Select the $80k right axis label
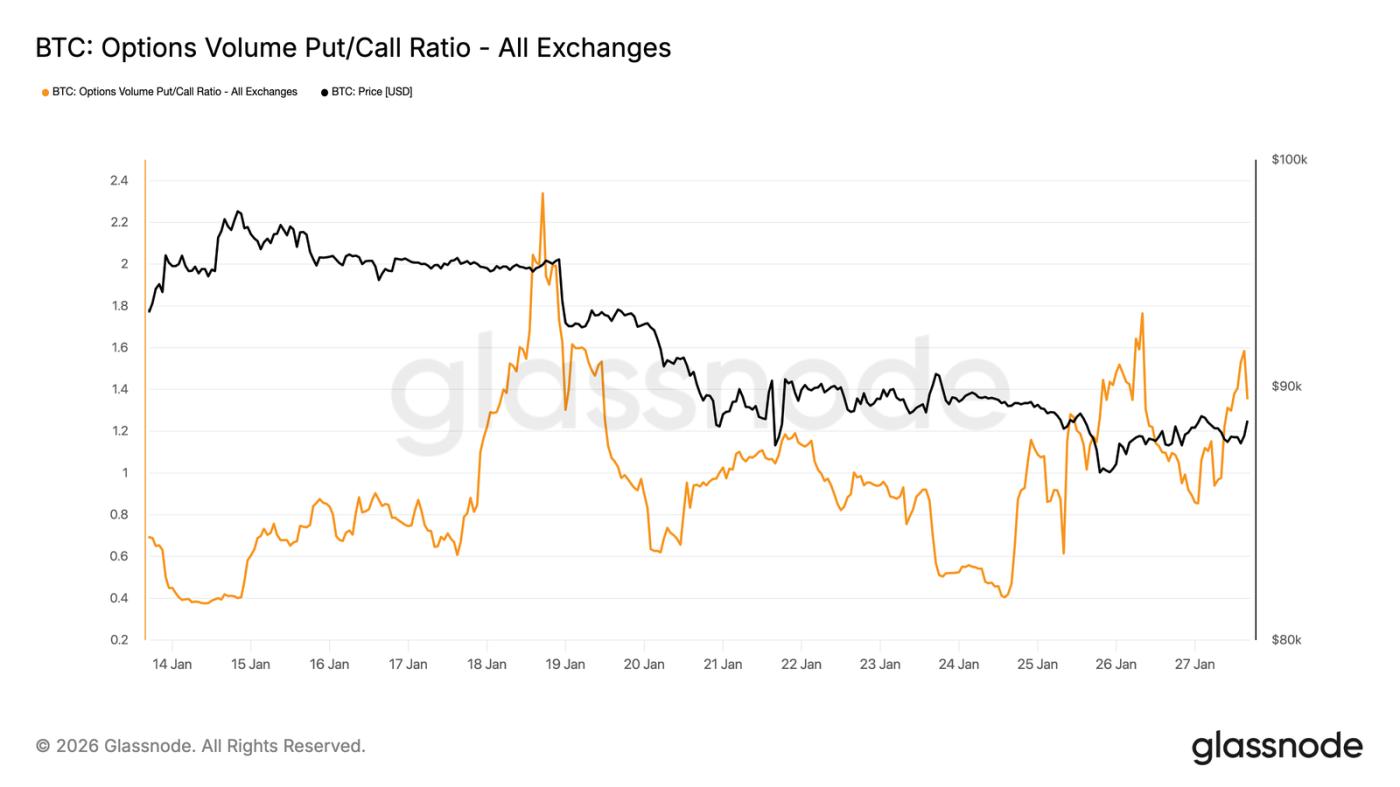 (x=1288, y=640)
